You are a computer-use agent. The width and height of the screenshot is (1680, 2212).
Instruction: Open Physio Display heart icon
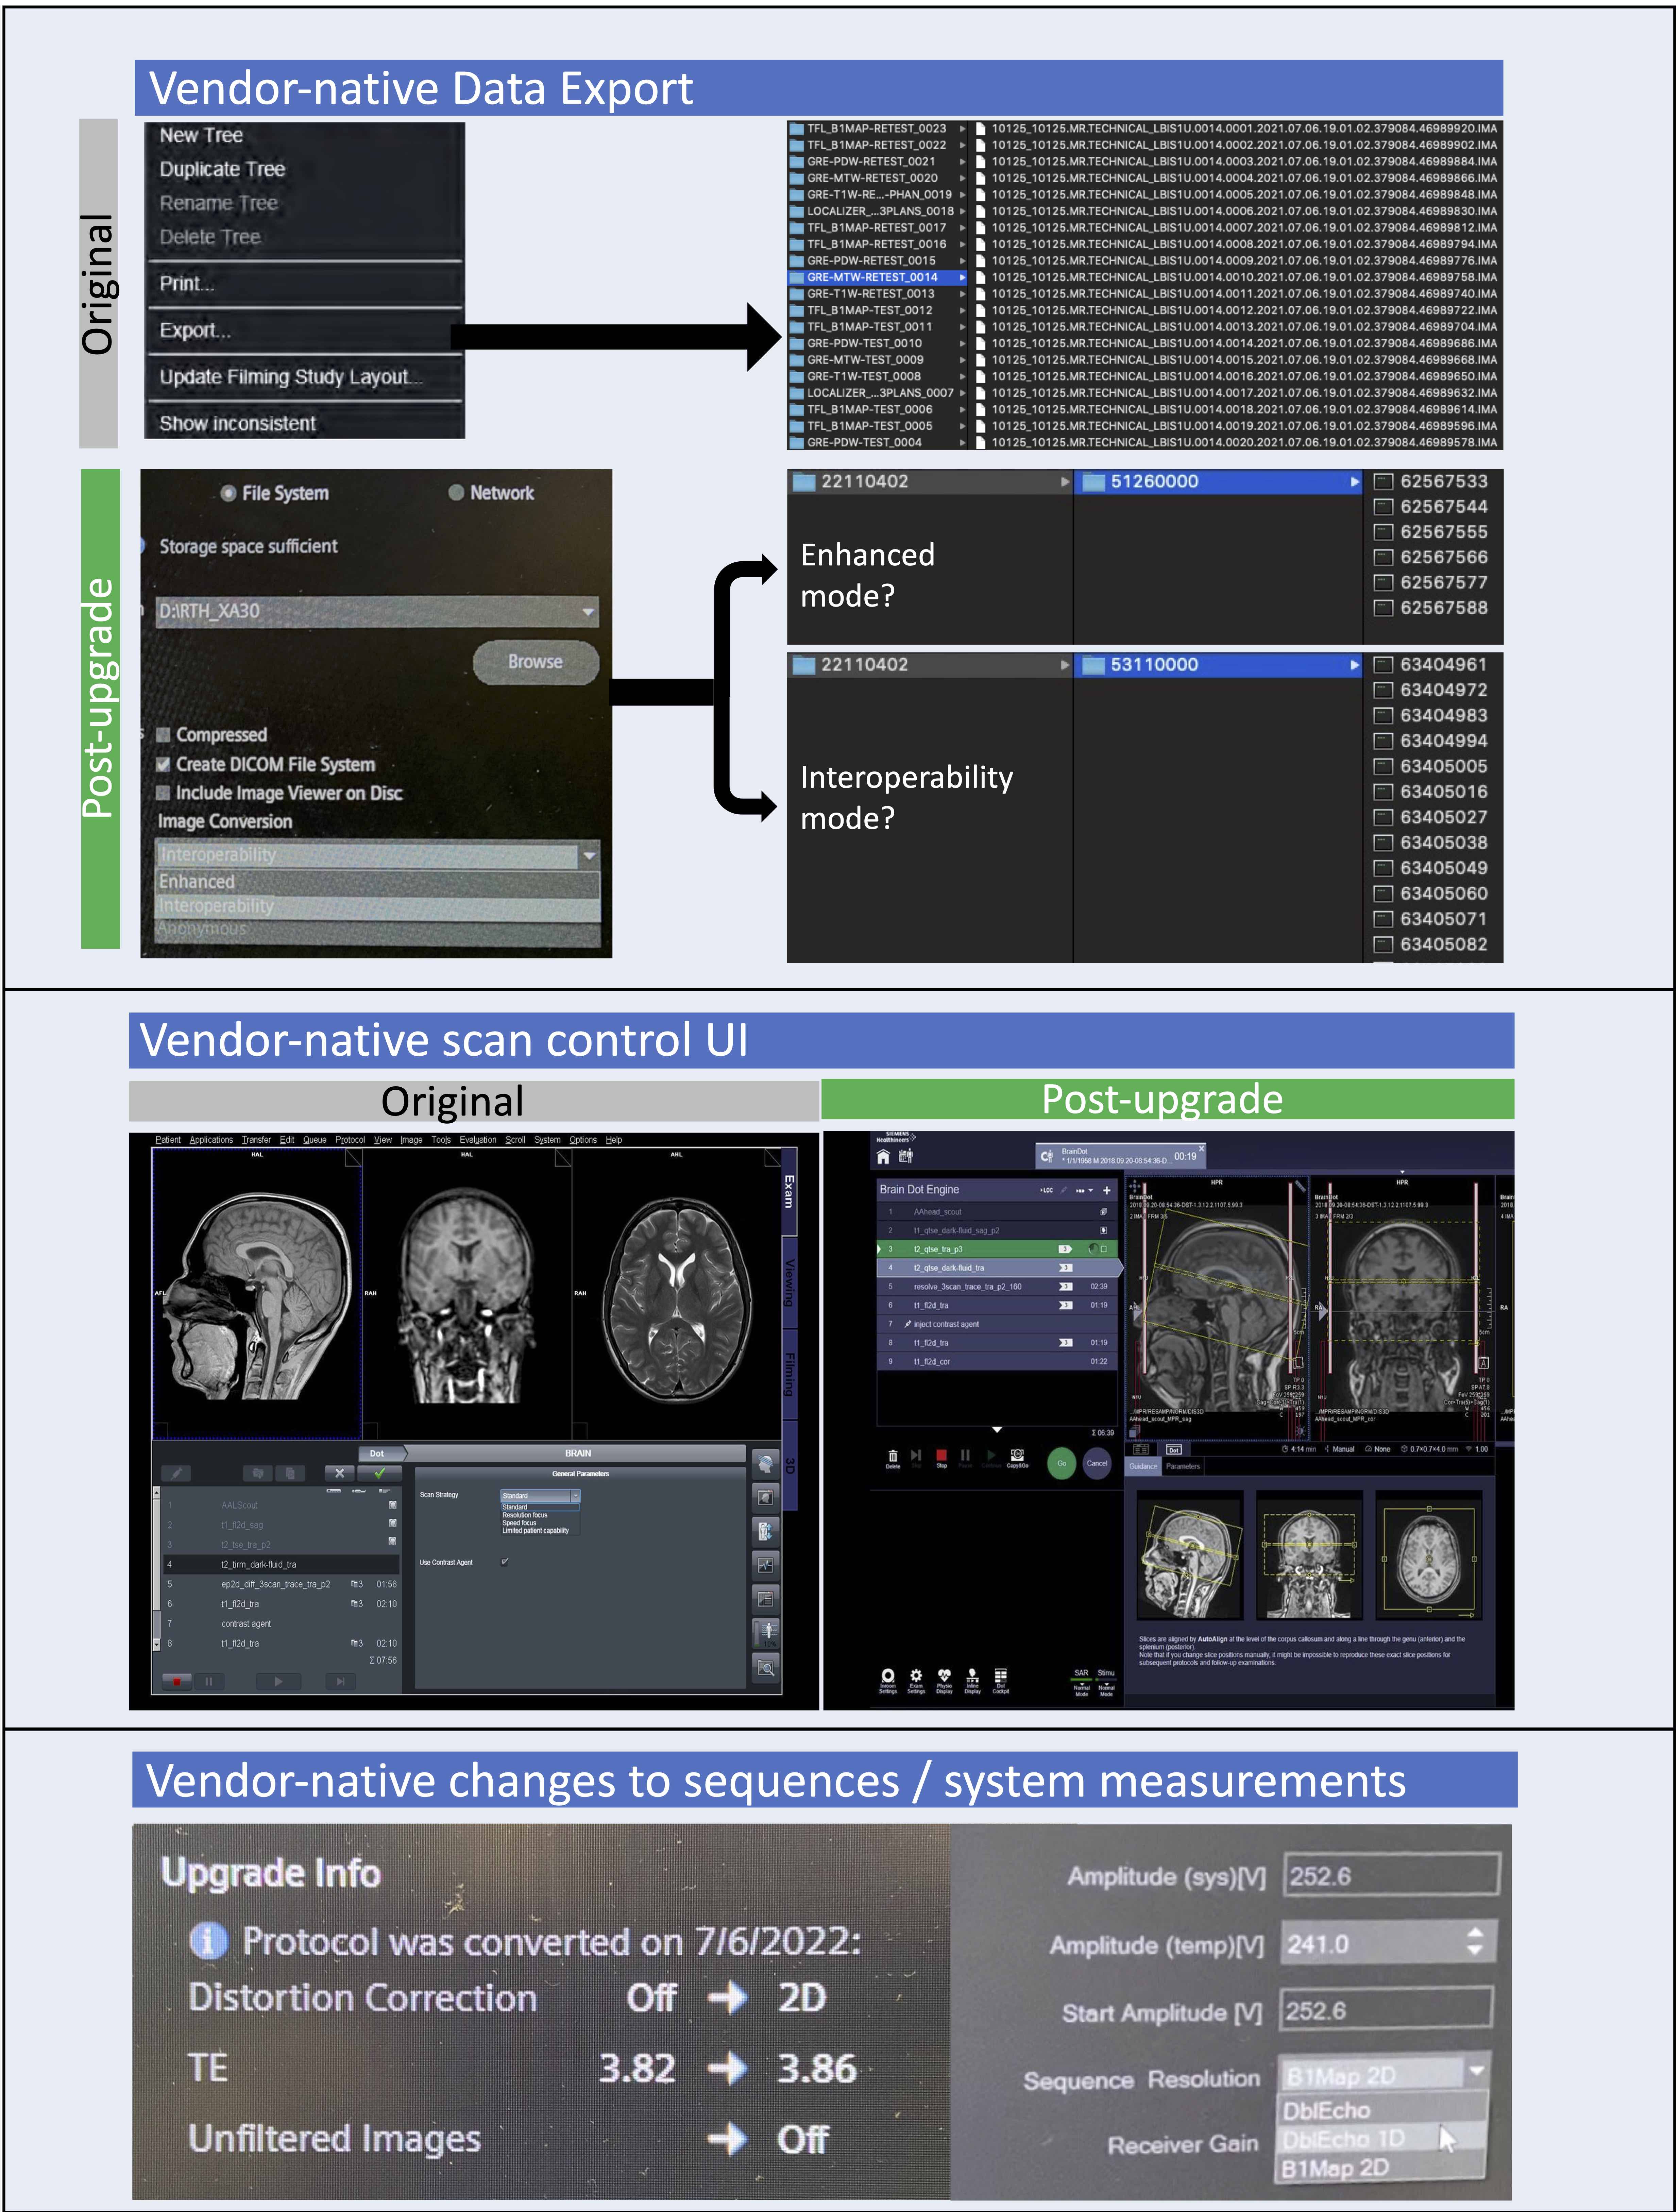[x=944, y=1675]
